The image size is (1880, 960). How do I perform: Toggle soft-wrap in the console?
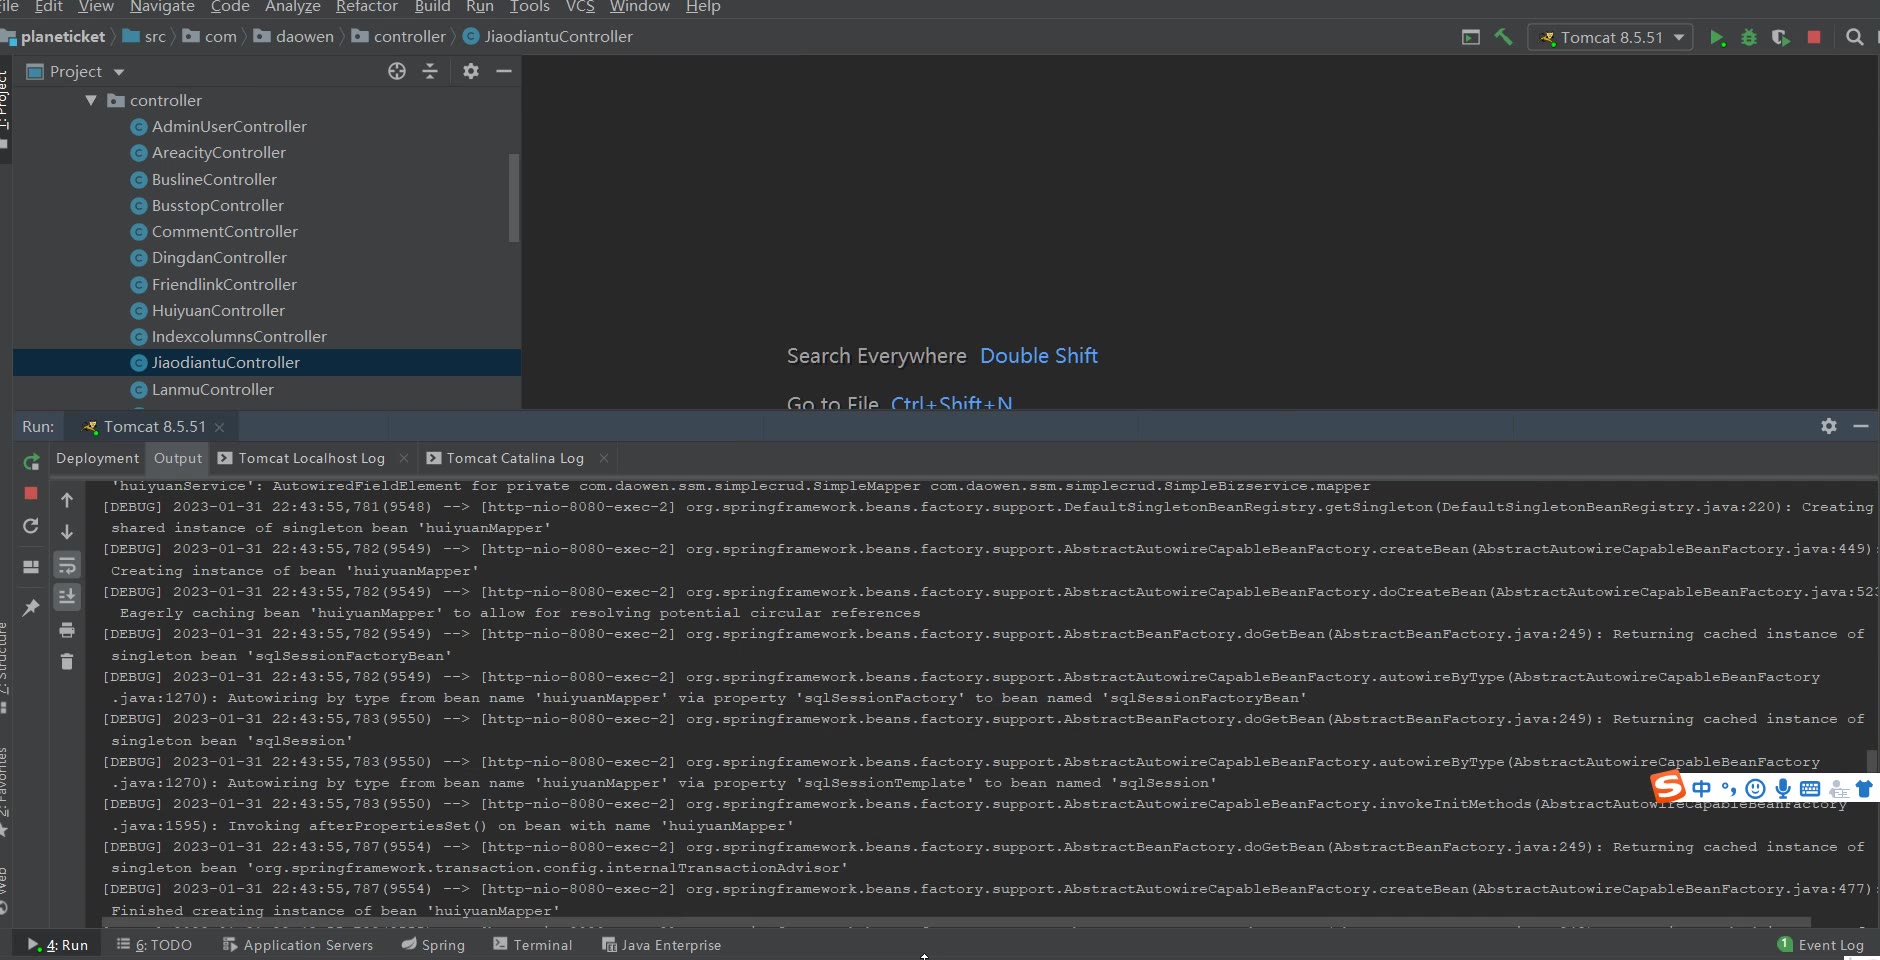pyautogui.click(x=67, y=566)
